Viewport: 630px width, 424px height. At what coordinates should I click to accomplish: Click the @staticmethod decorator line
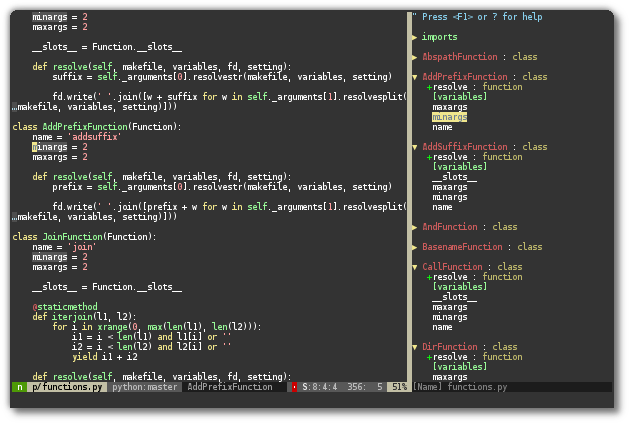(65, 307)
